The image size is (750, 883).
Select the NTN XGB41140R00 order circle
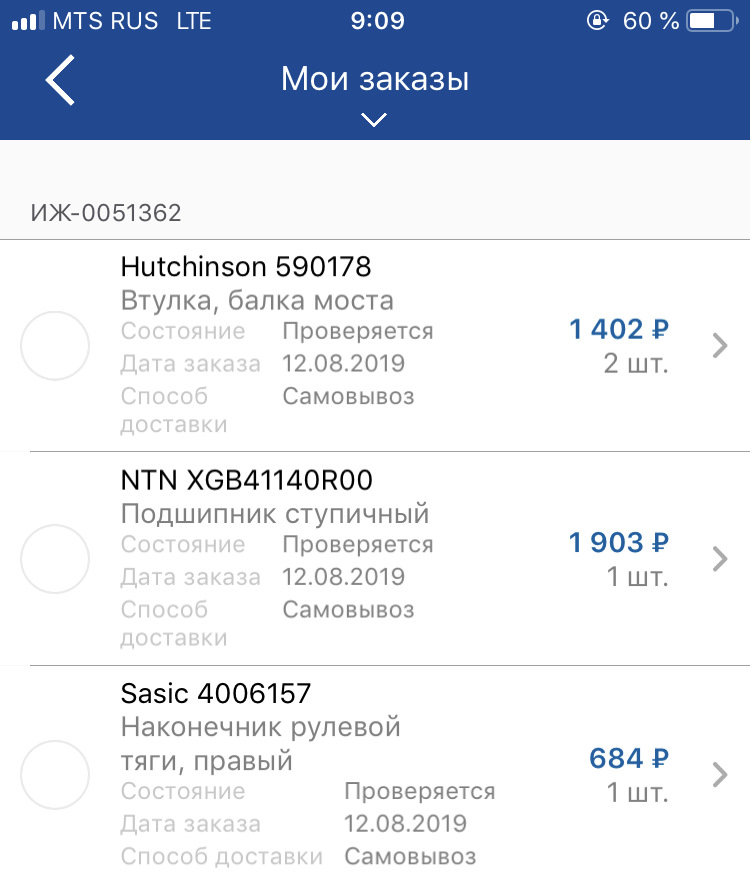[x=55, y=559]
